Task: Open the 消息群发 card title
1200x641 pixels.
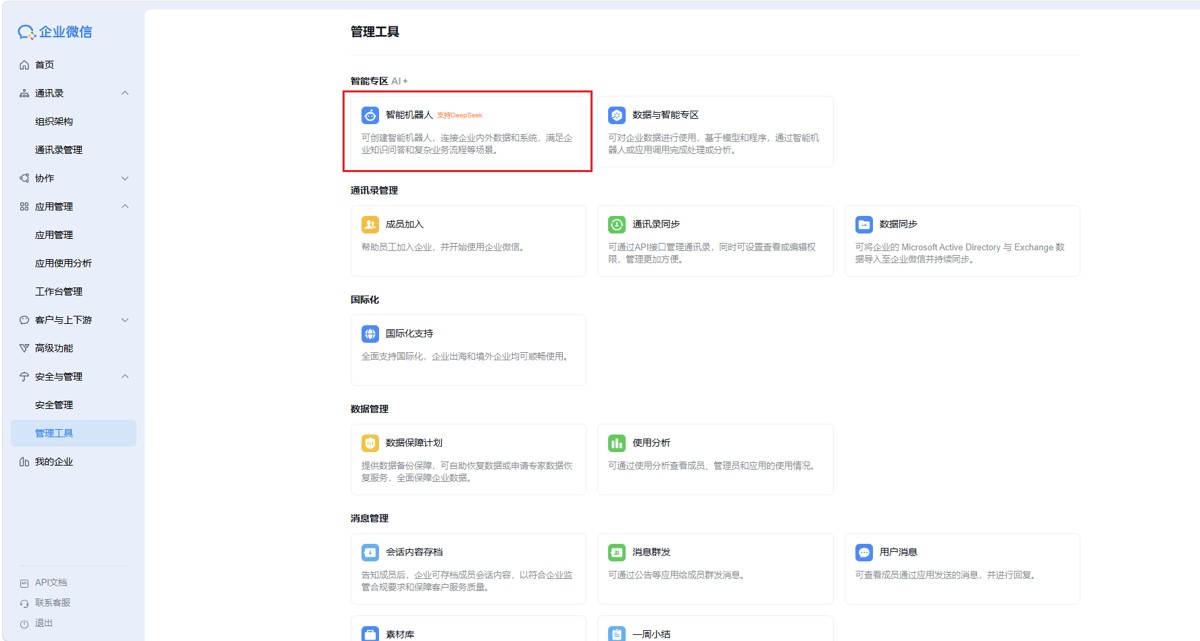Action: pos(652,552)
